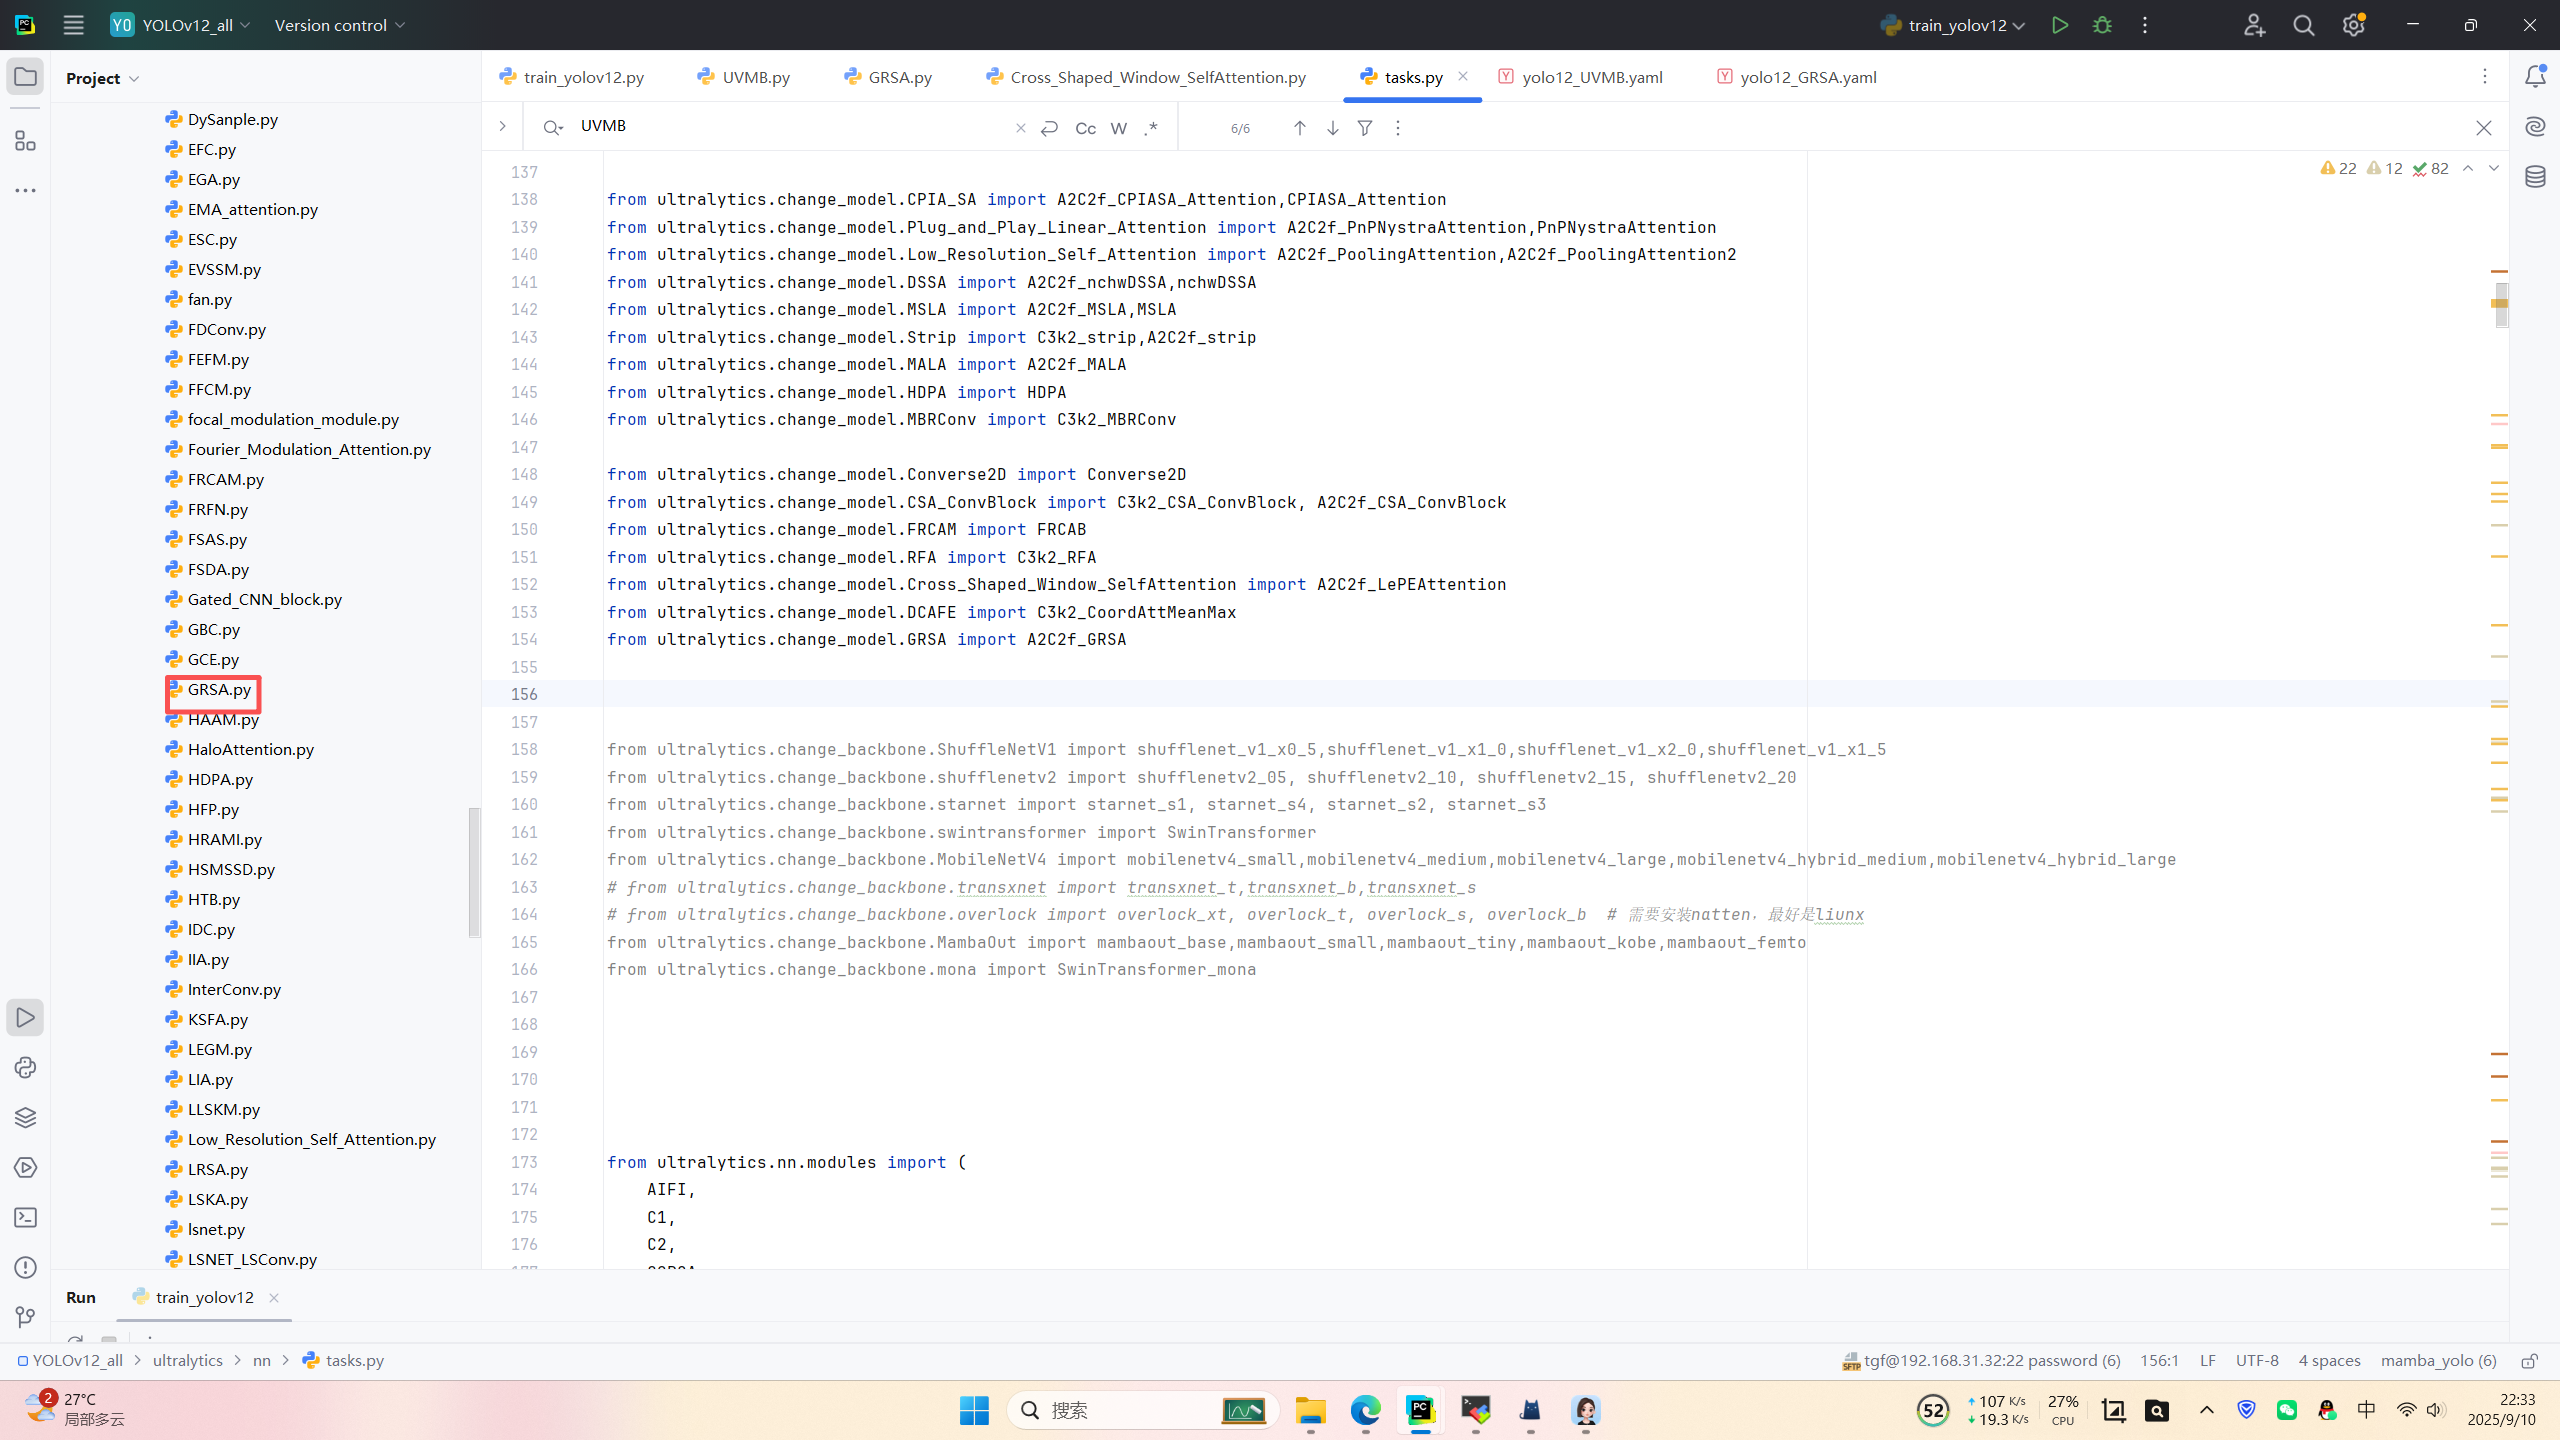The width and height of the screenshot is (2560, 1440).
Task: Toggle whole Words search option
Action: 1118,128
